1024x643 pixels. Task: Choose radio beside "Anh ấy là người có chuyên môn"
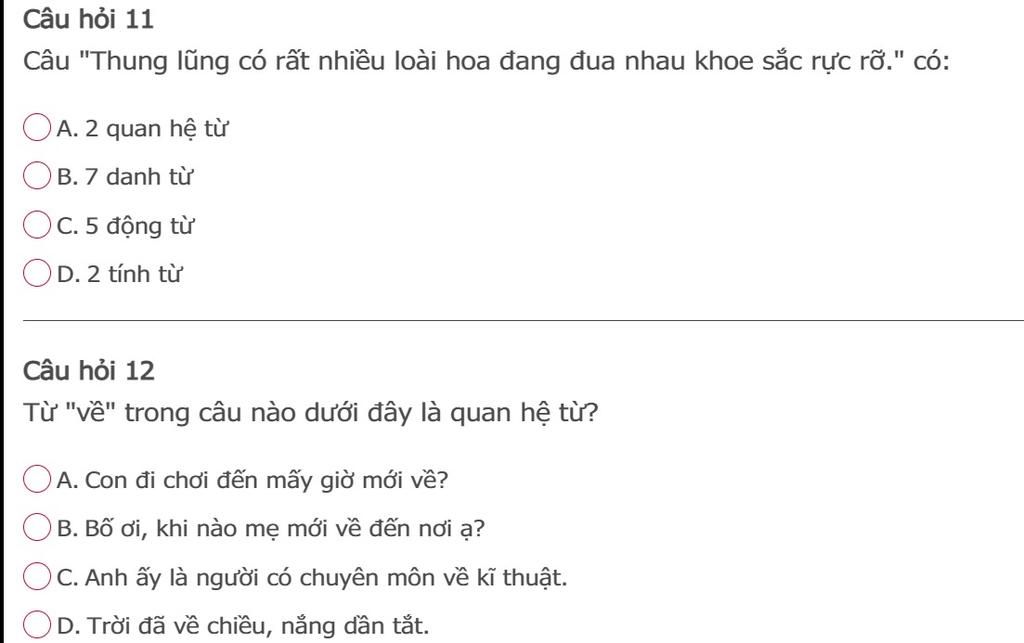click(37, 578)
